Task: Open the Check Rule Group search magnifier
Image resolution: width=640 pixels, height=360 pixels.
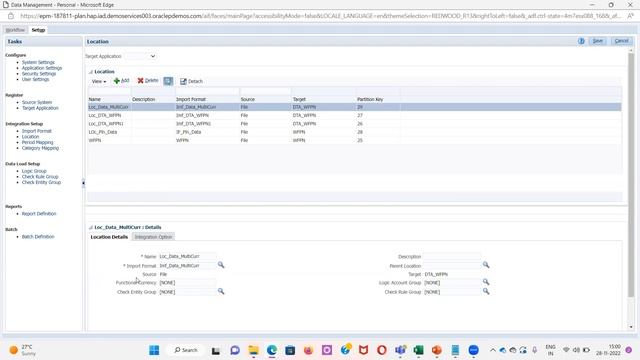Action: tap(486, 291)
